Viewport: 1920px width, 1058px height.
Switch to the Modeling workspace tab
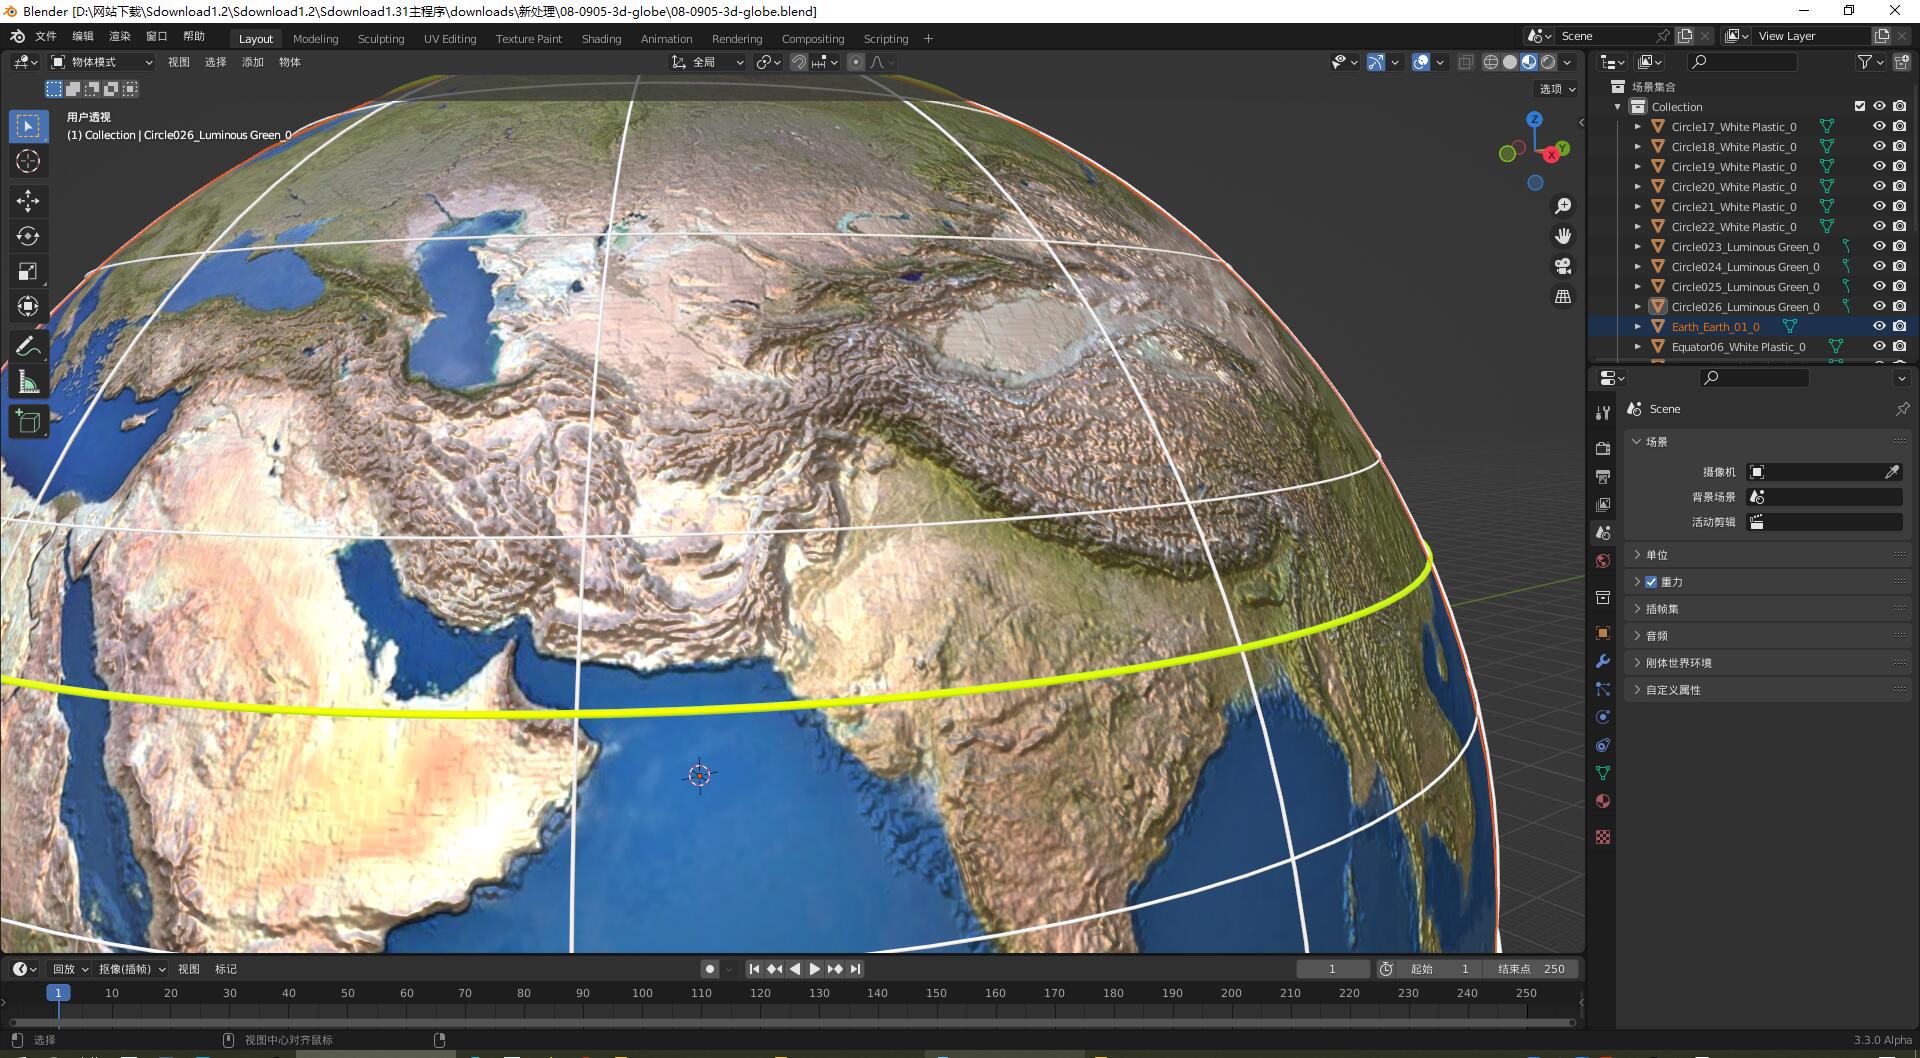pos(315,39)
